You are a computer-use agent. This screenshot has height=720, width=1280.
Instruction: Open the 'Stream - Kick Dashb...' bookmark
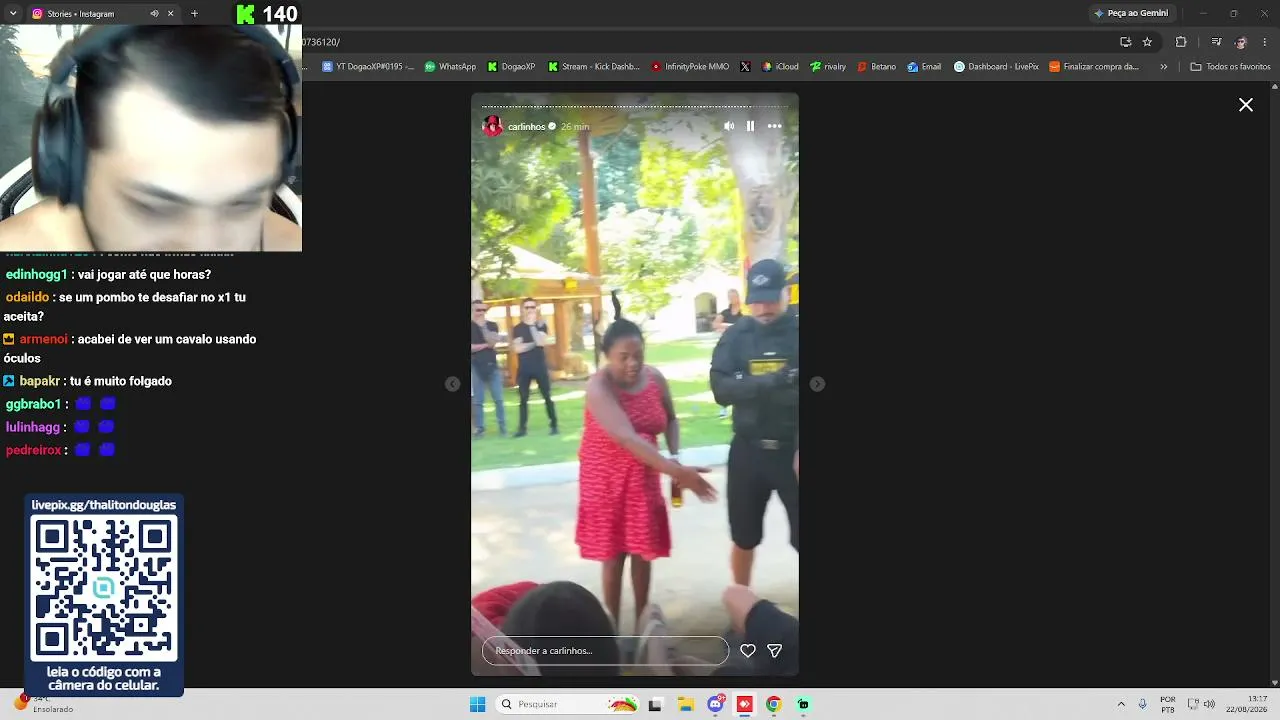tap(593, 67)
